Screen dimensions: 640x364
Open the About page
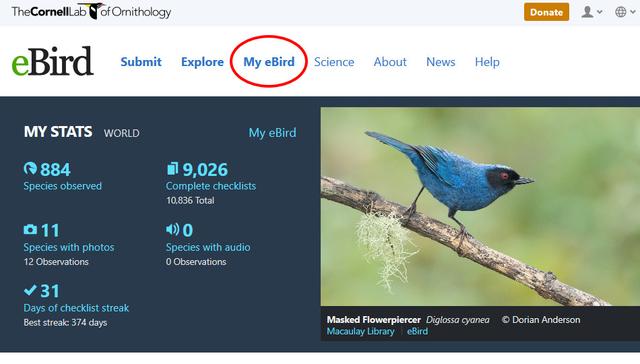390,62
